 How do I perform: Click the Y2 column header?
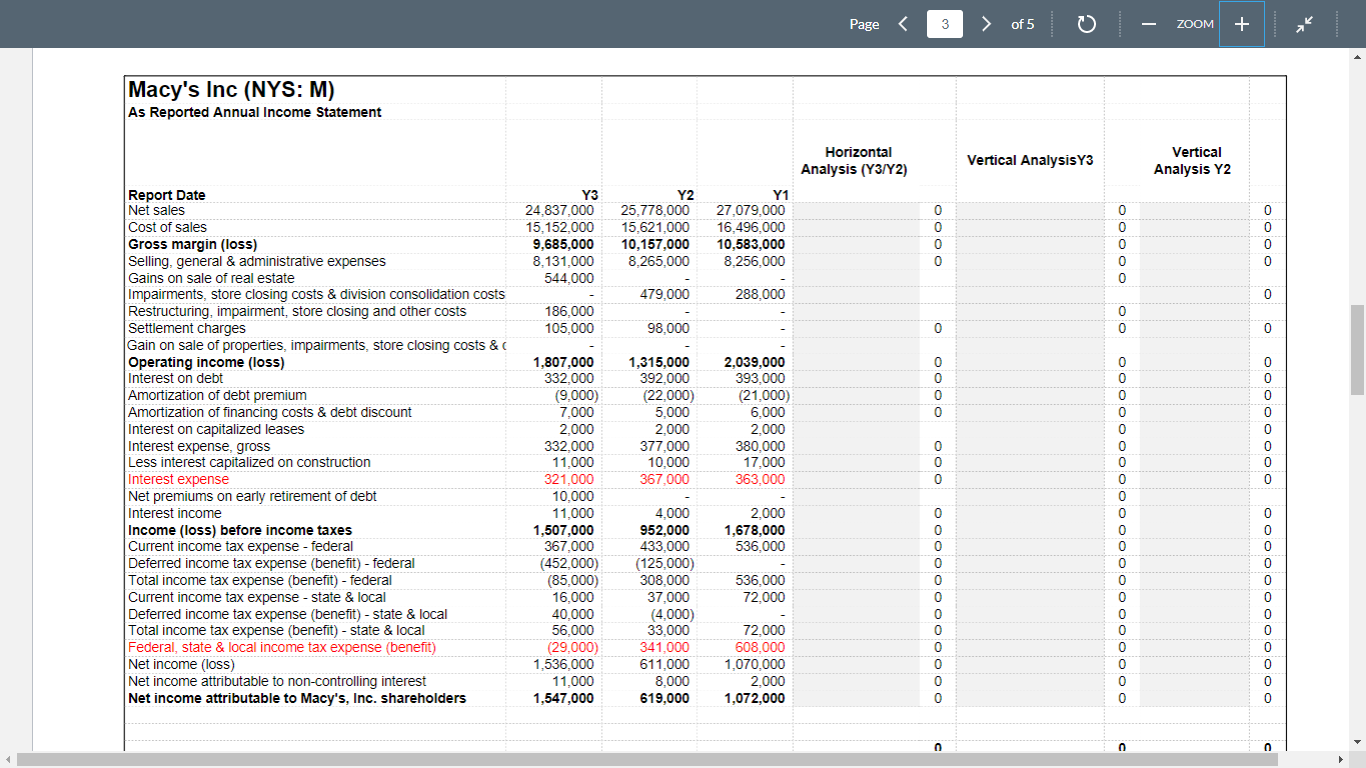click(684, 195)
